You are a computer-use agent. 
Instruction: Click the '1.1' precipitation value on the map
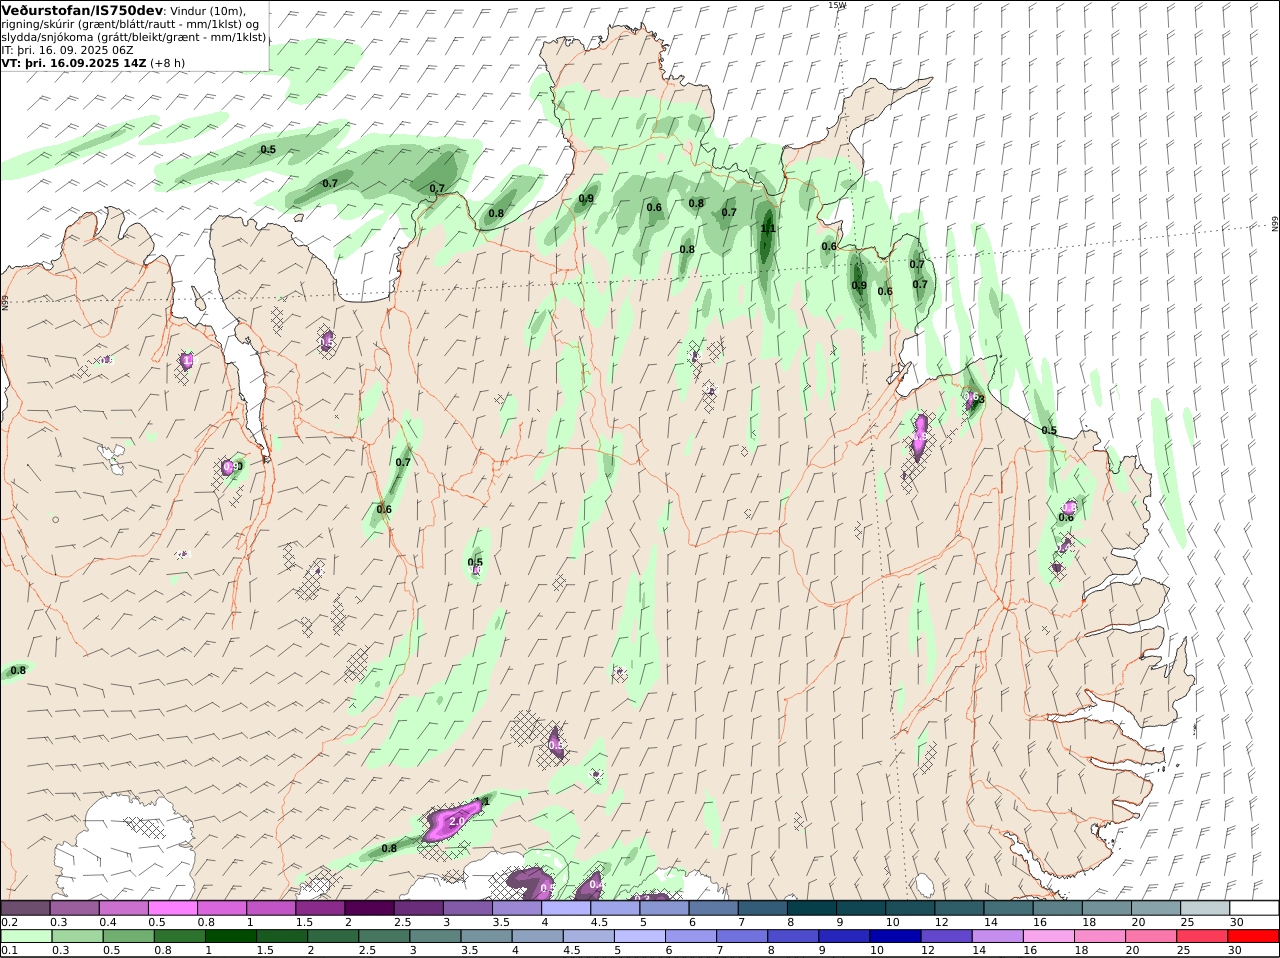click(768, 229)
